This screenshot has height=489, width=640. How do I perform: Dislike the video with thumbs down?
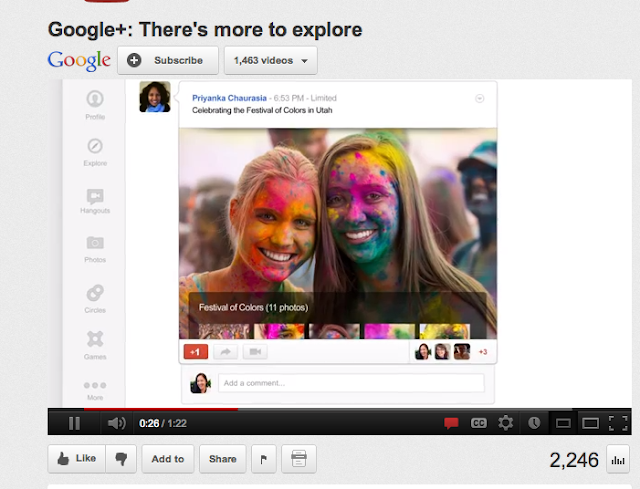point(121,459)
